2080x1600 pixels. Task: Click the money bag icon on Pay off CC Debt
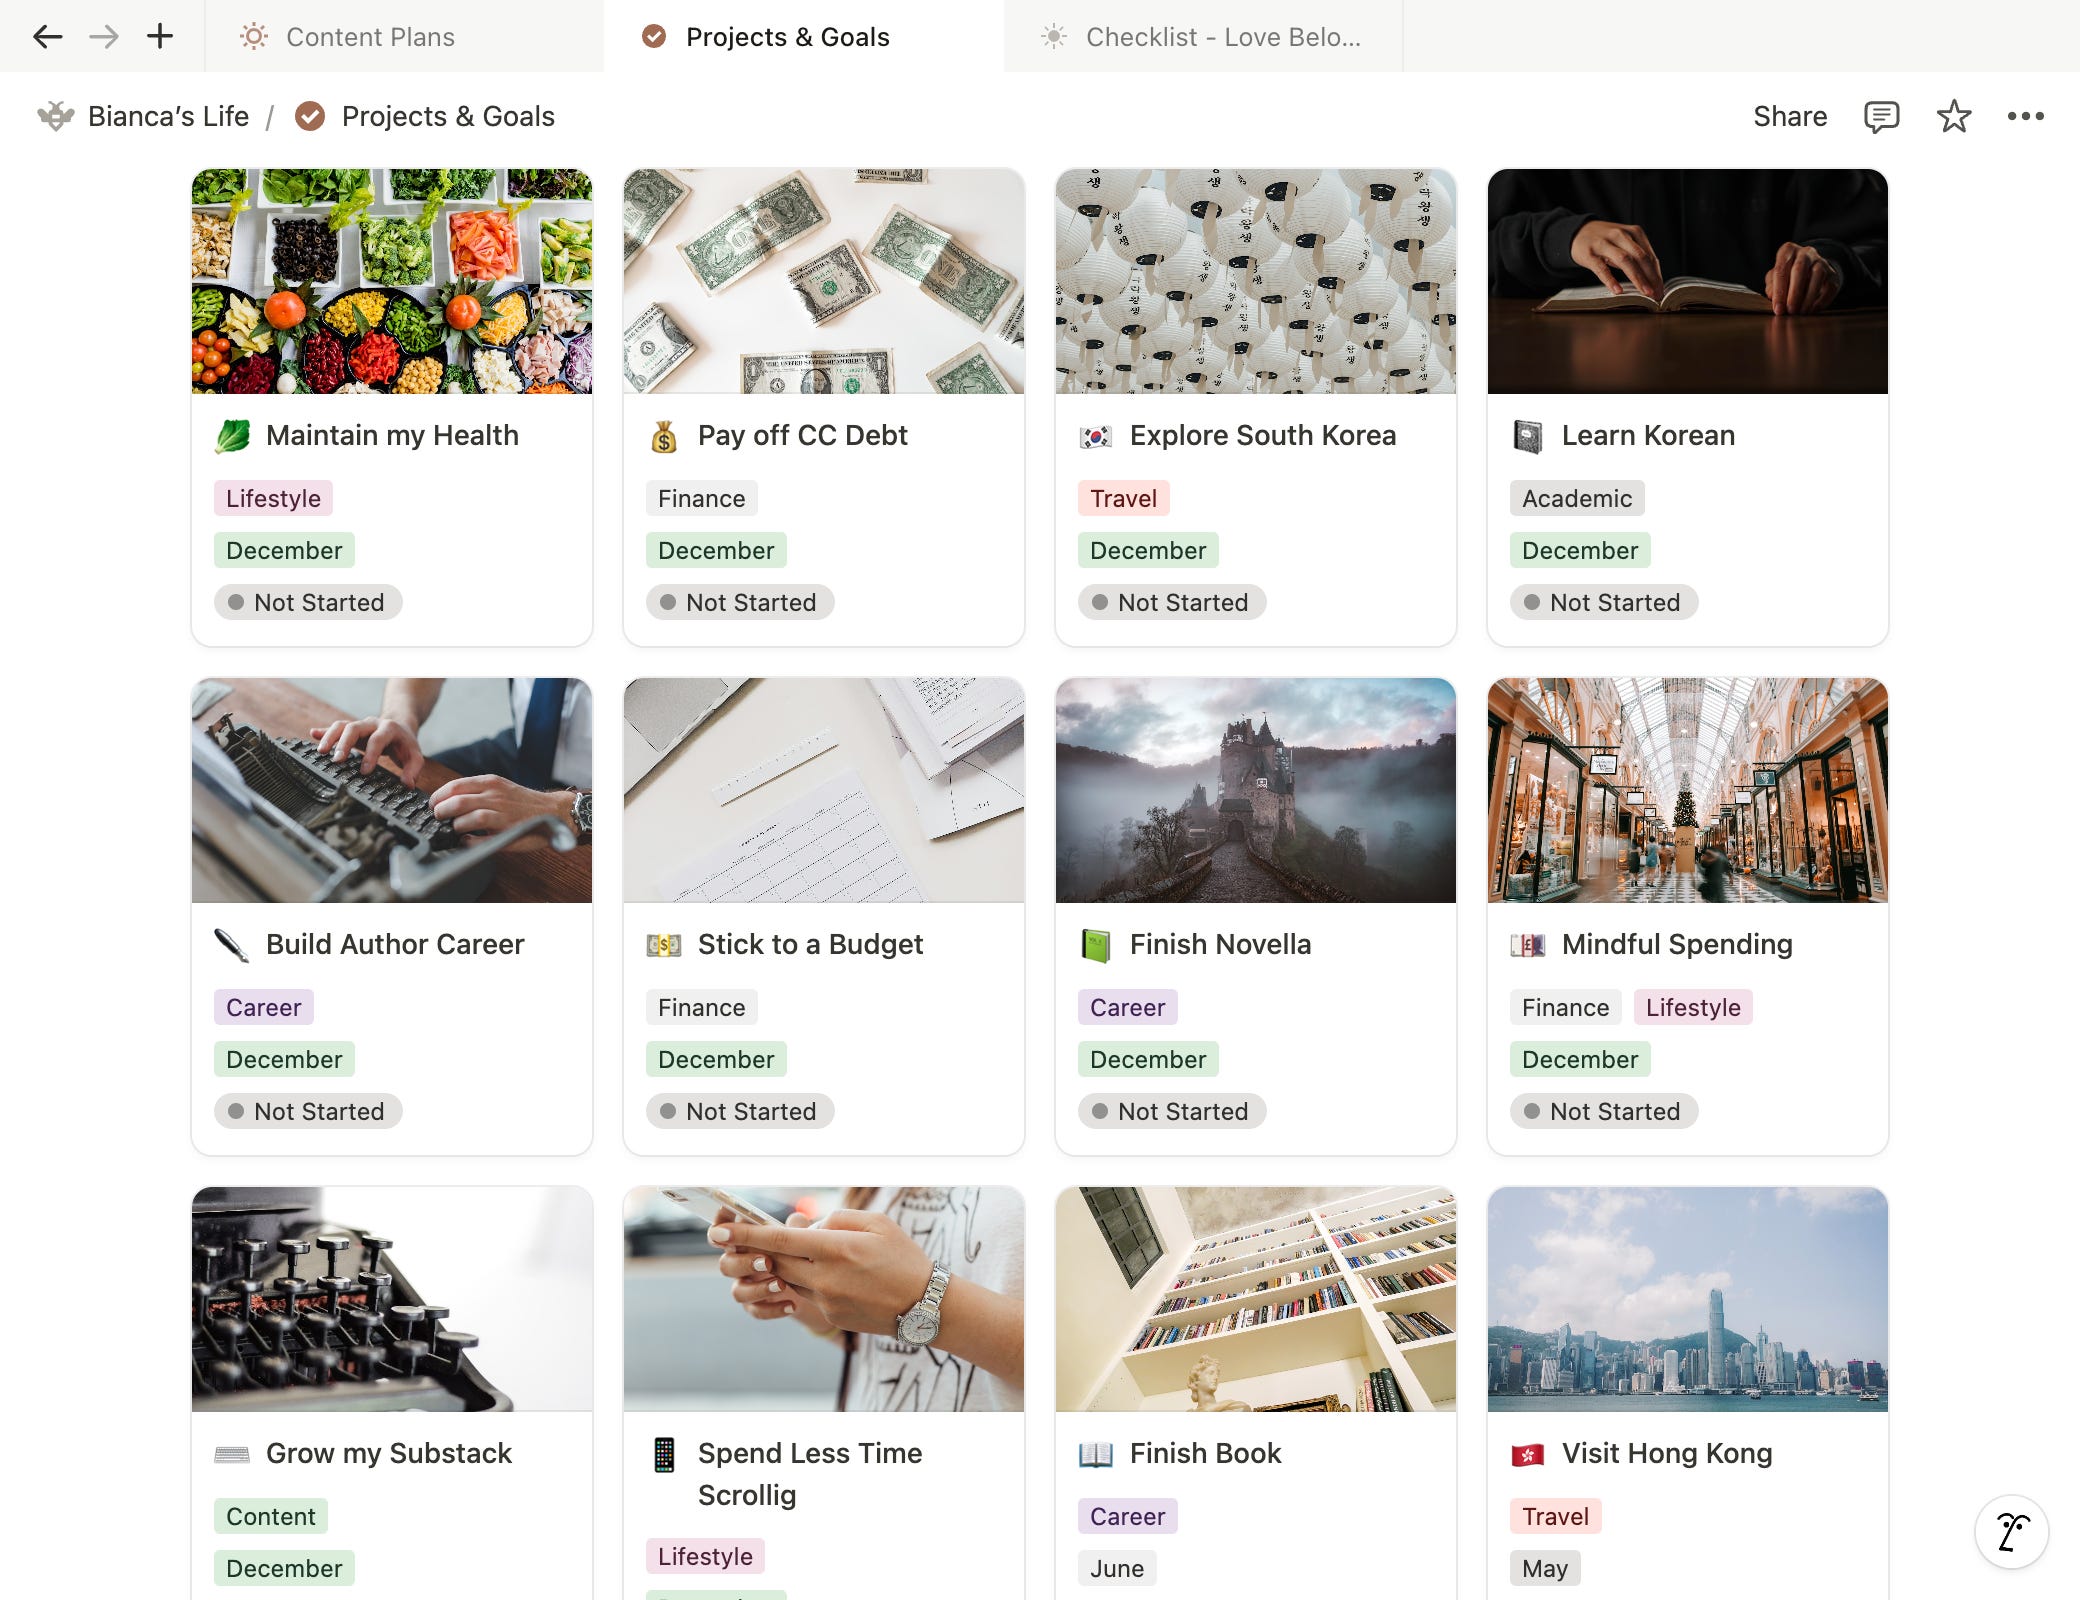coord(664,437)
